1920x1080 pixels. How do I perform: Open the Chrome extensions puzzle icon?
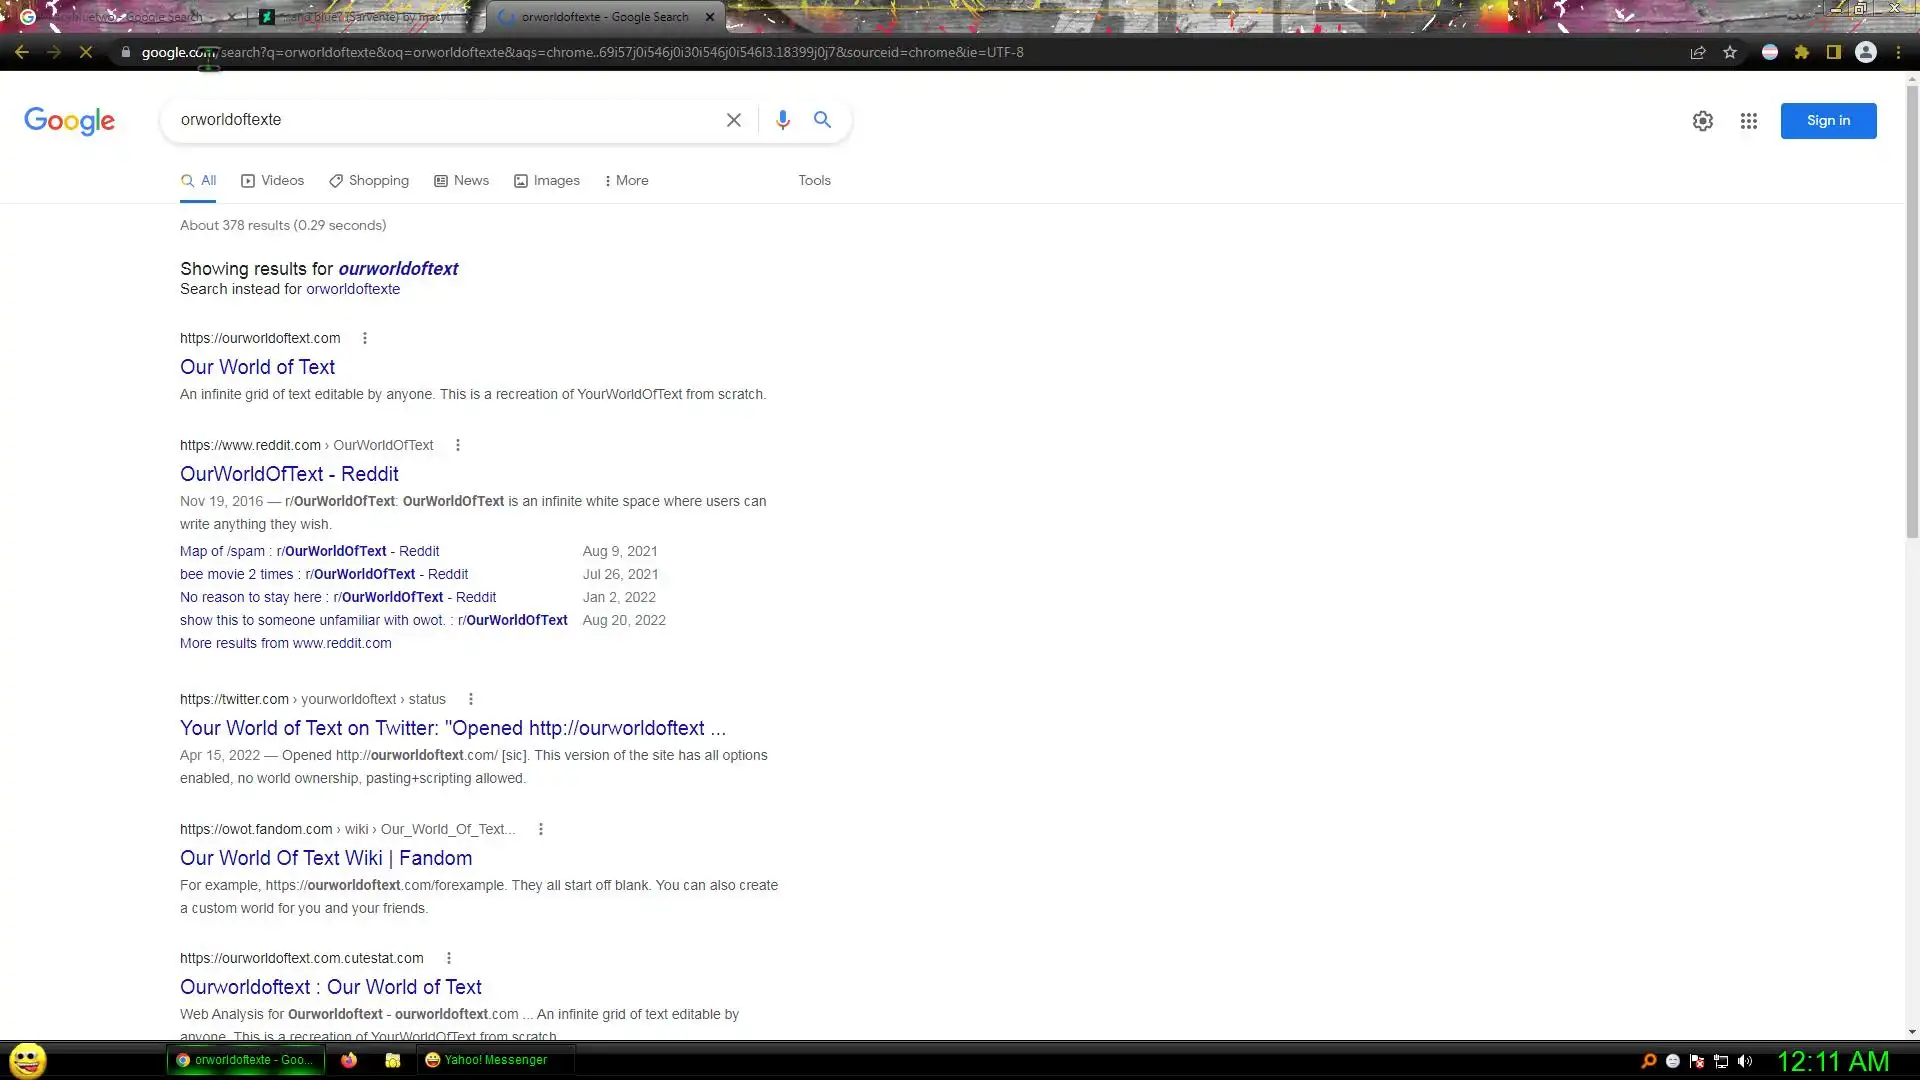click(x=1802, y=52)
